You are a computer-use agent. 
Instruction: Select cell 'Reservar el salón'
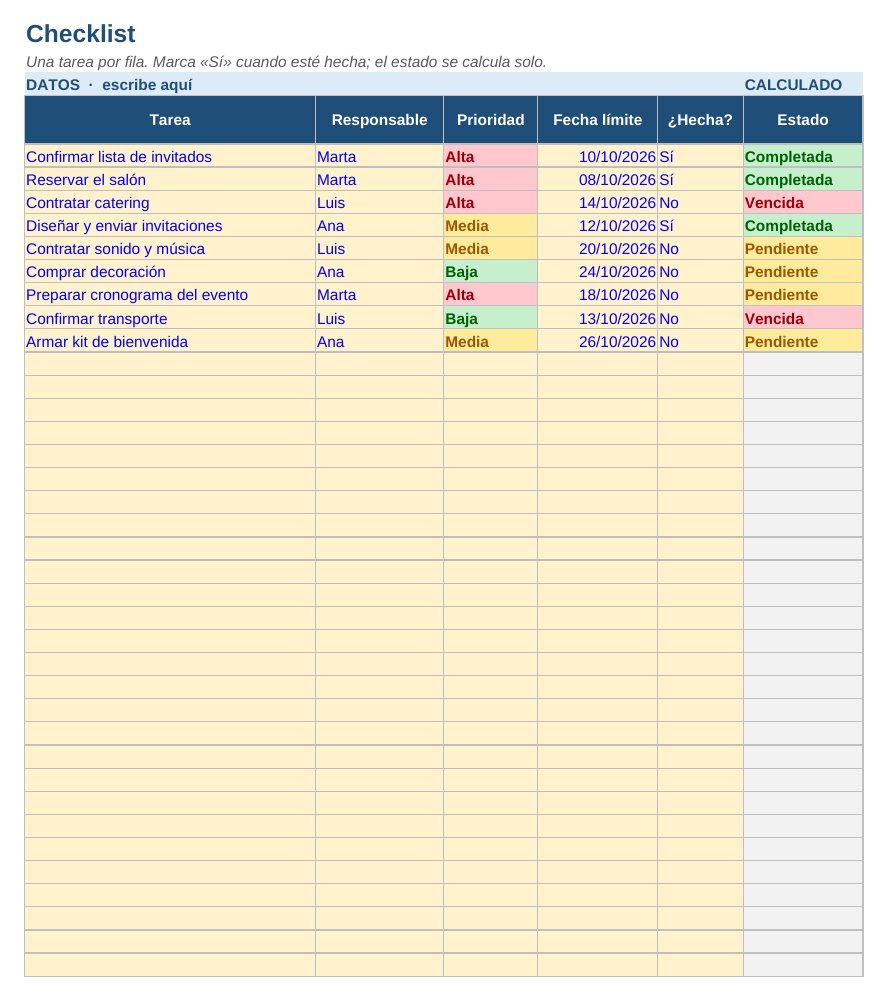point(170,179)
